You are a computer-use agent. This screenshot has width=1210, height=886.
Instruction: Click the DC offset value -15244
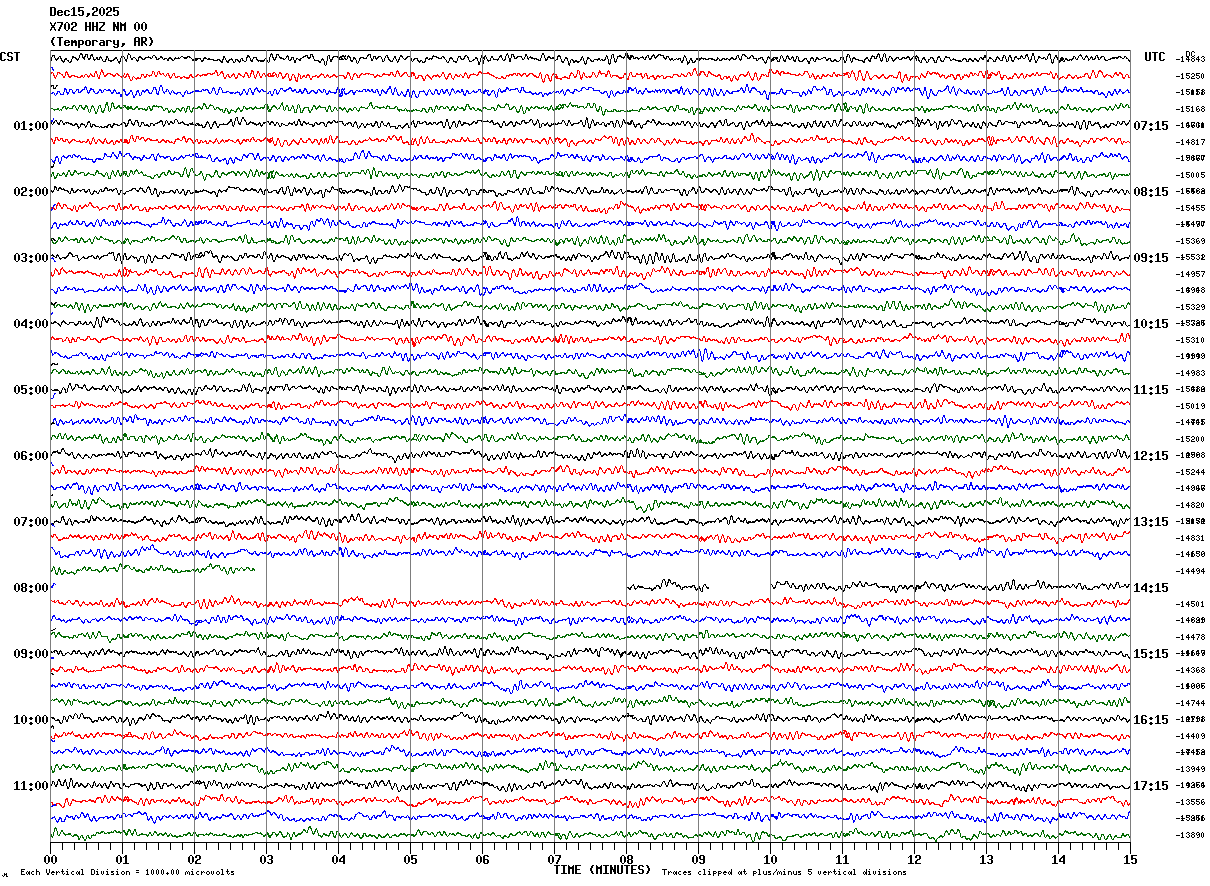pyautogui.click(x=1191, y=472)
